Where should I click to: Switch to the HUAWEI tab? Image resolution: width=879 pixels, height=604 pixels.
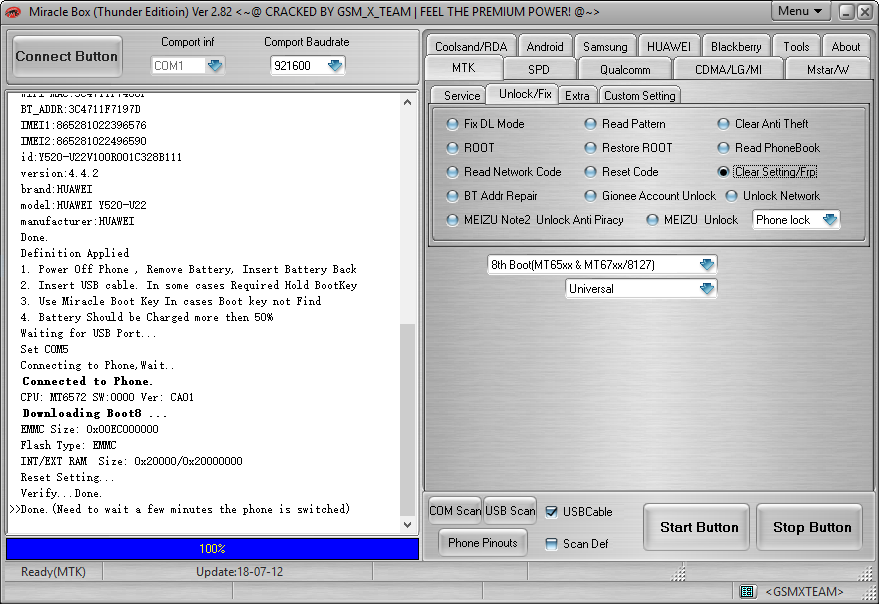click(669, 47)
